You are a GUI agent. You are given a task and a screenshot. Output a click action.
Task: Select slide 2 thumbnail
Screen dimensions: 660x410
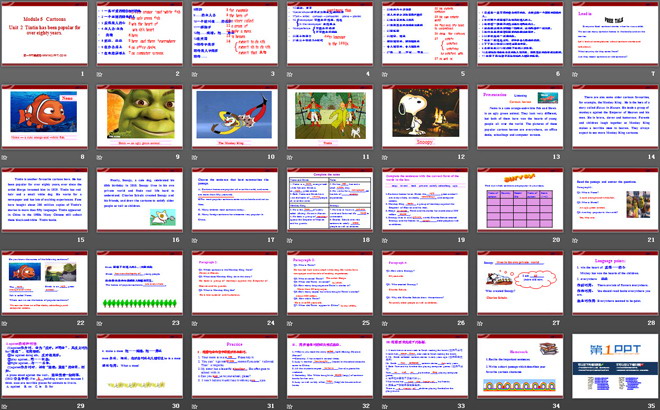click(140, 34)
